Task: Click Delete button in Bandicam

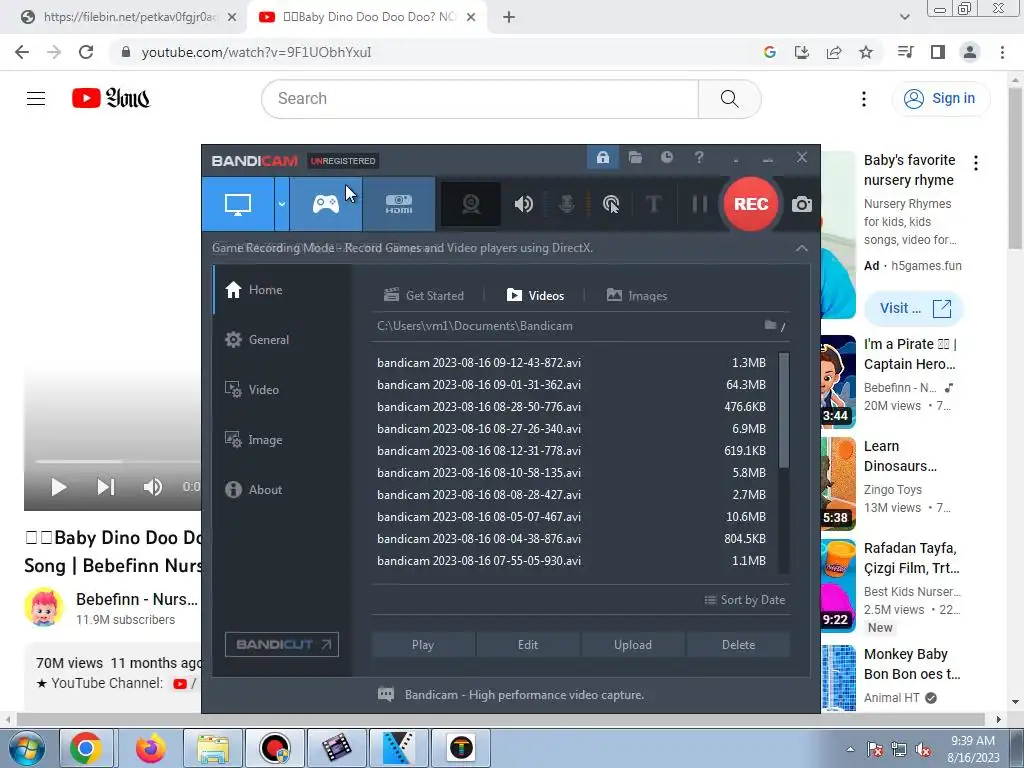Action: click(x=738, y=645)
